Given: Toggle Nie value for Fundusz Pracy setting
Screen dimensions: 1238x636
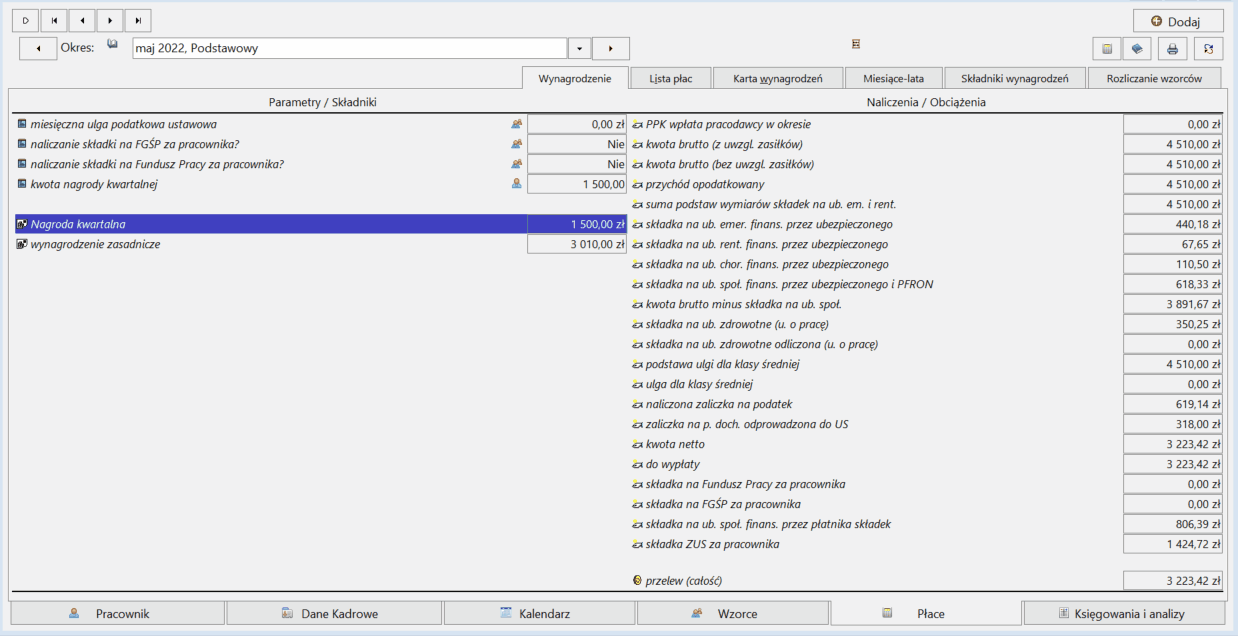Looking at the screenshot, I should 577,164.
